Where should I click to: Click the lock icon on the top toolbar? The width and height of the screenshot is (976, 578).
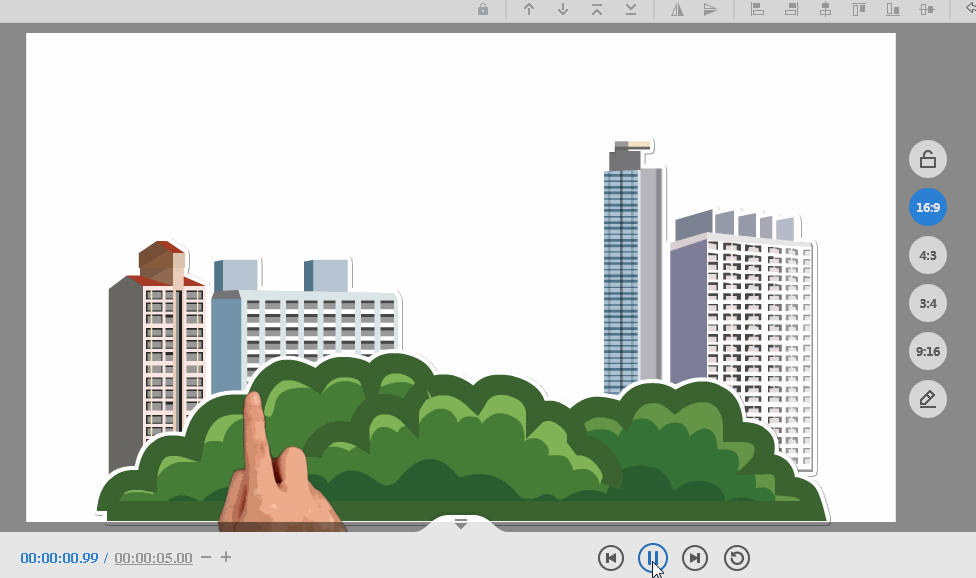482,9
